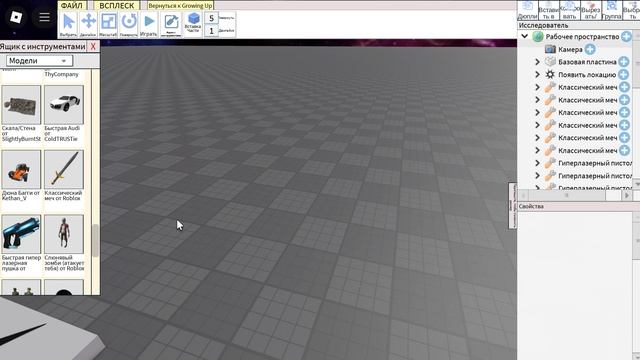Select the Выбрать arrow tool
640x360 pixels.
pyautogui.click(x=68, y=24)
